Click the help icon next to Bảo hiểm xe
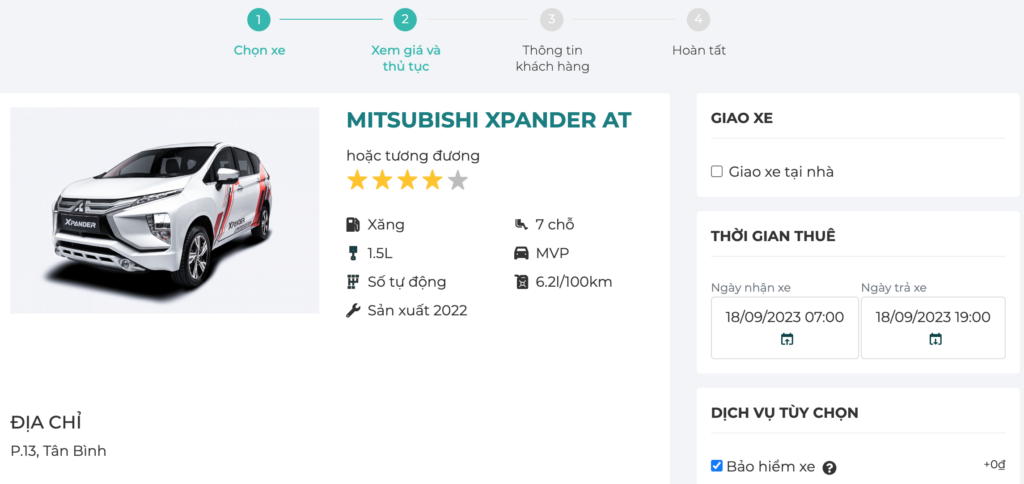Screen dimensions: 1024x484 829,467
